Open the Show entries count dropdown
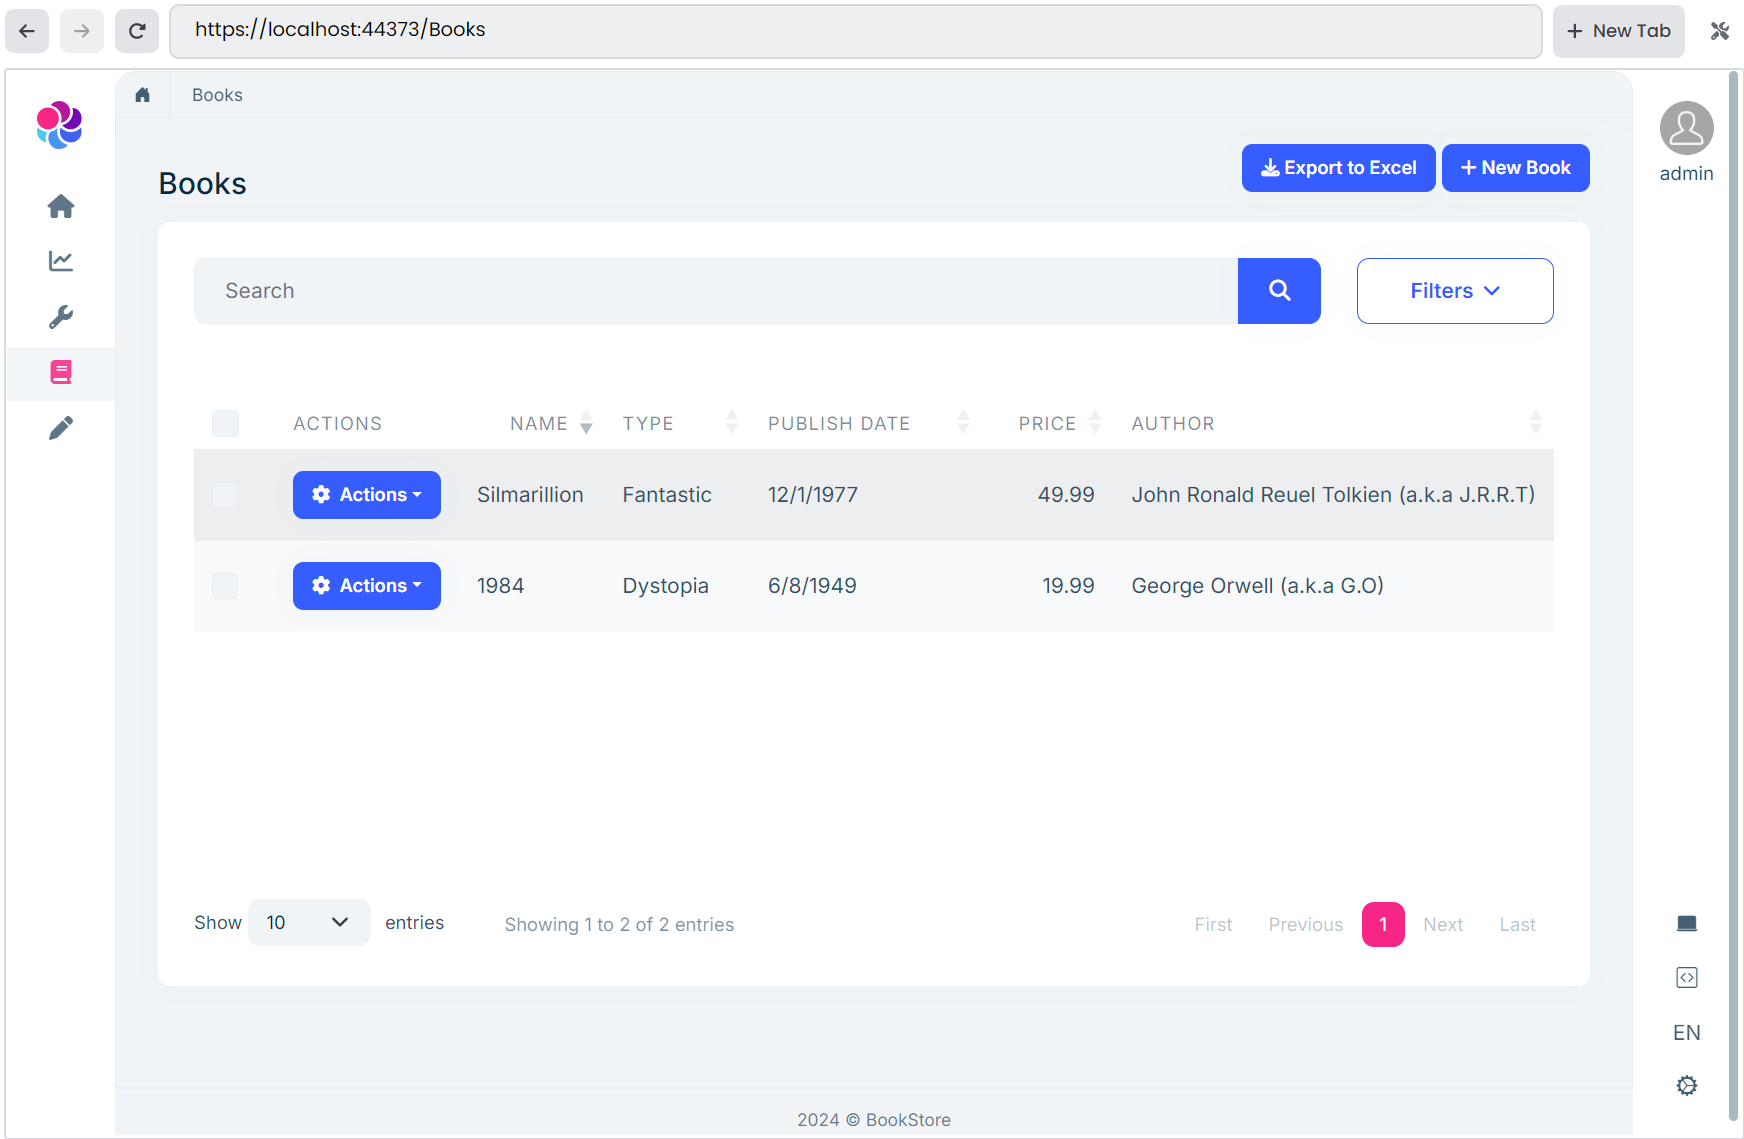Viewport: 1744px width, 1139px height. (308, 922)
